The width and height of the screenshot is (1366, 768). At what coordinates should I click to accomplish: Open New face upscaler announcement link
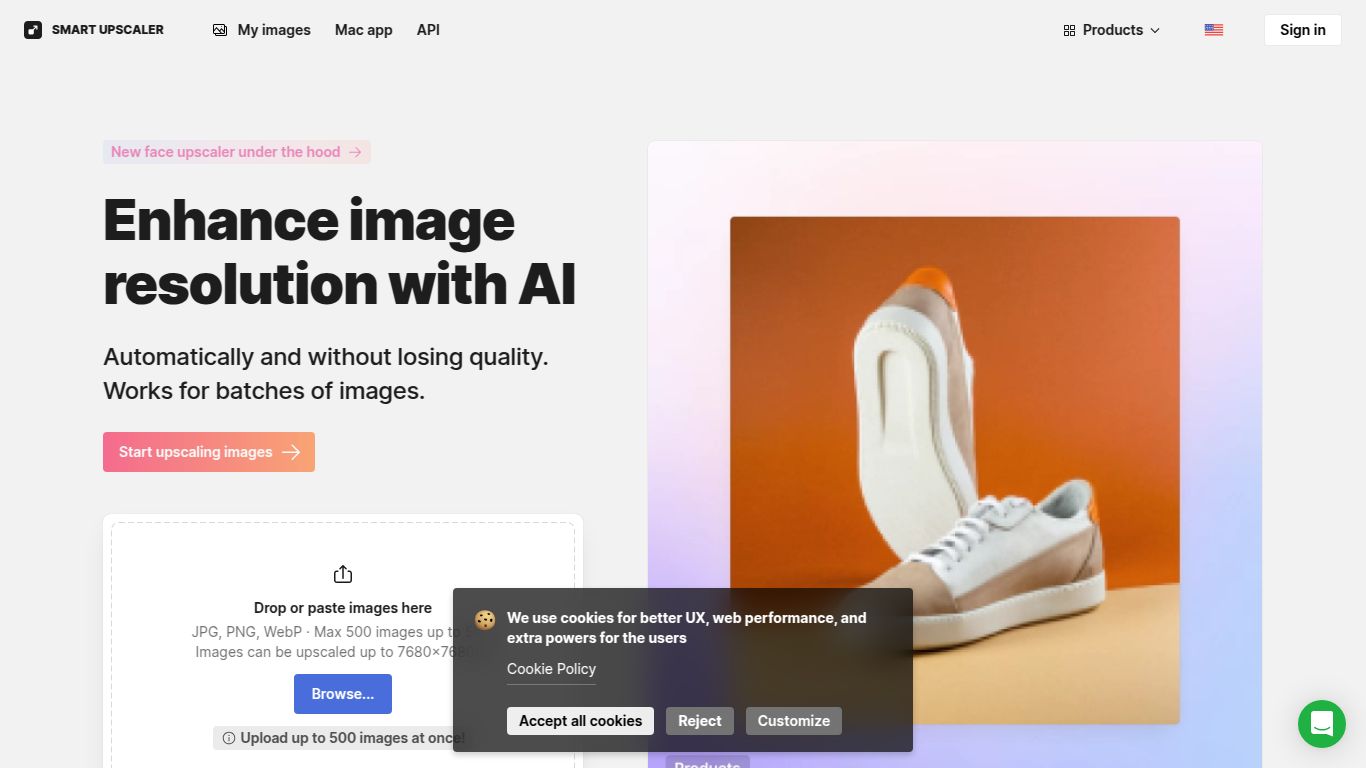(237, 152)
